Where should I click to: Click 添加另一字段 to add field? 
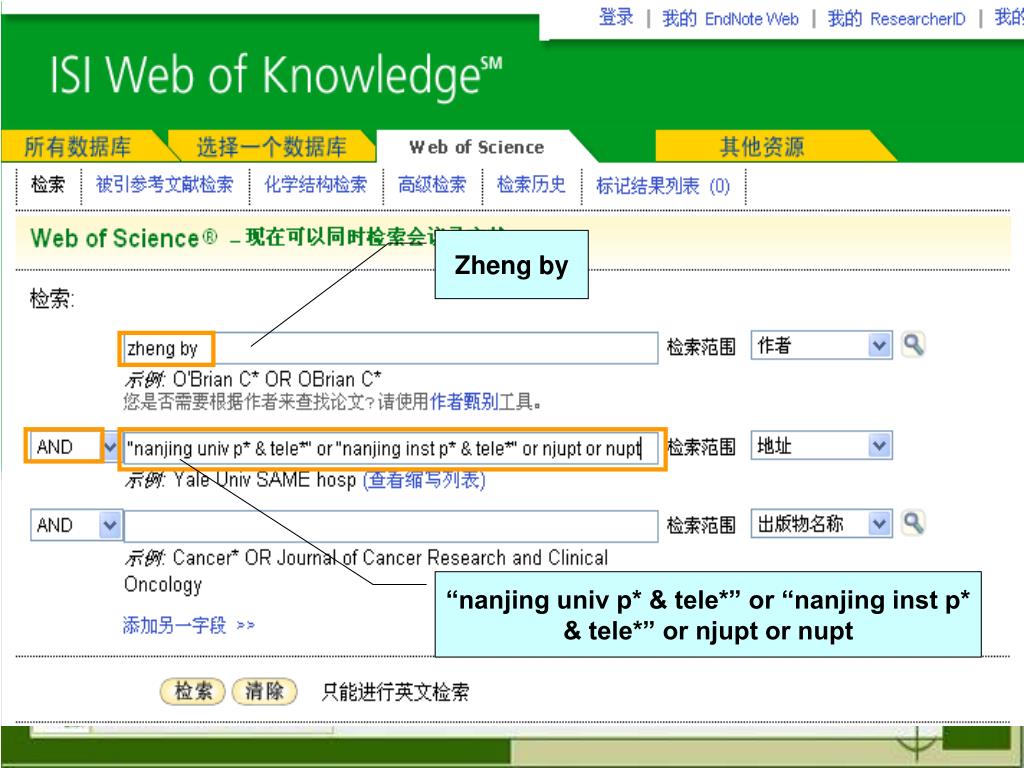188,625
